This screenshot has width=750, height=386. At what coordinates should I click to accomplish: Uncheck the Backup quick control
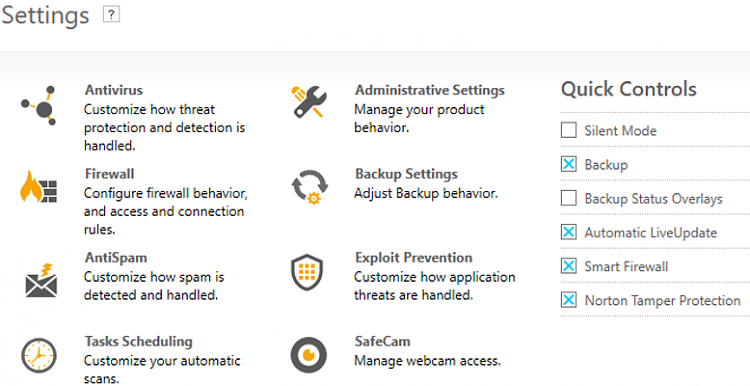(x=568, y=165)
